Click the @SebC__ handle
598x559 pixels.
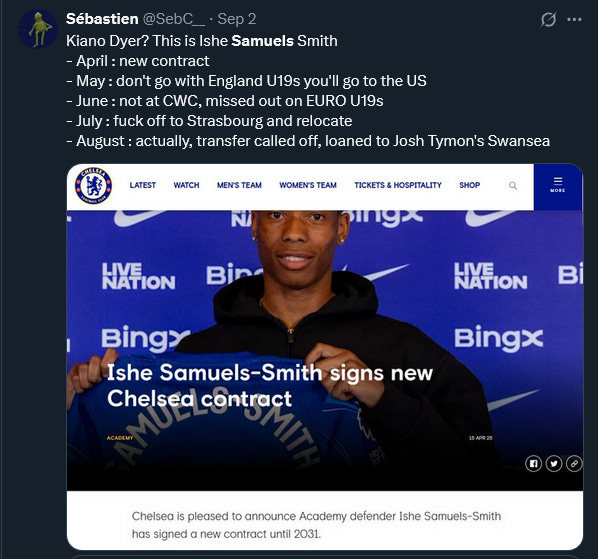coord(174,19)
